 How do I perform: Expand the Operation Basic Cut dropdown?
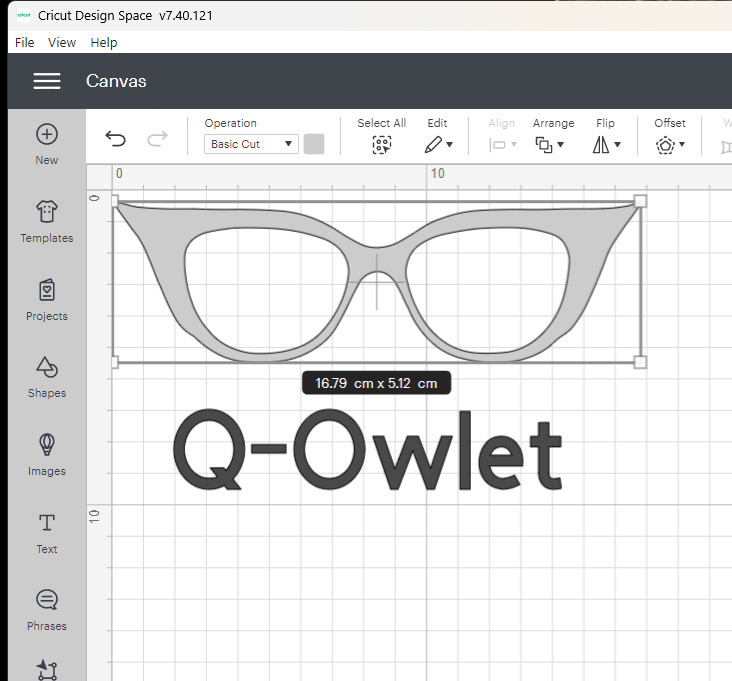251,144
